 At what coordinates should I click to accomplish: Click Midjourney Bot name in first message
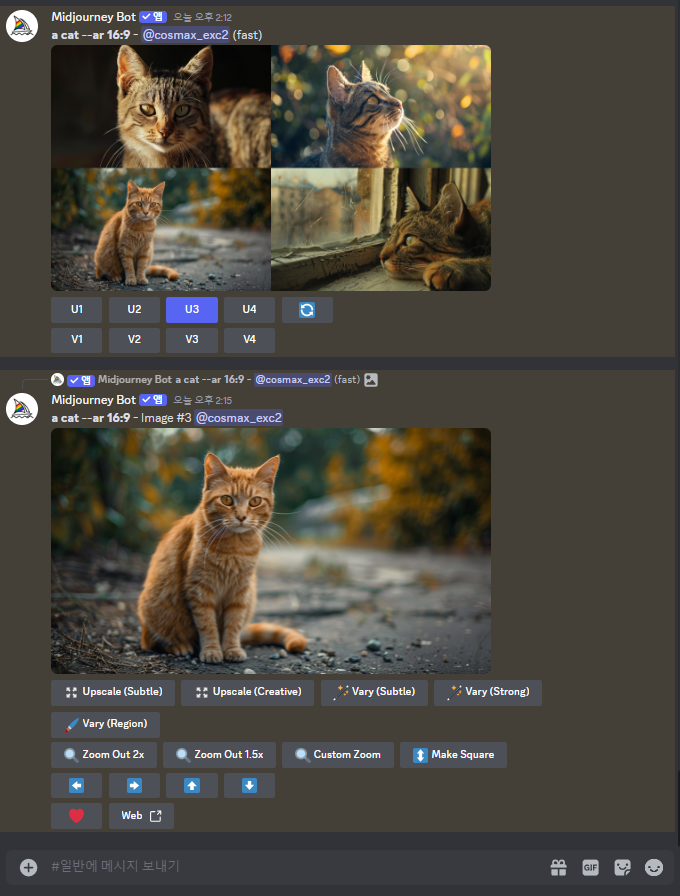(94, 17)
